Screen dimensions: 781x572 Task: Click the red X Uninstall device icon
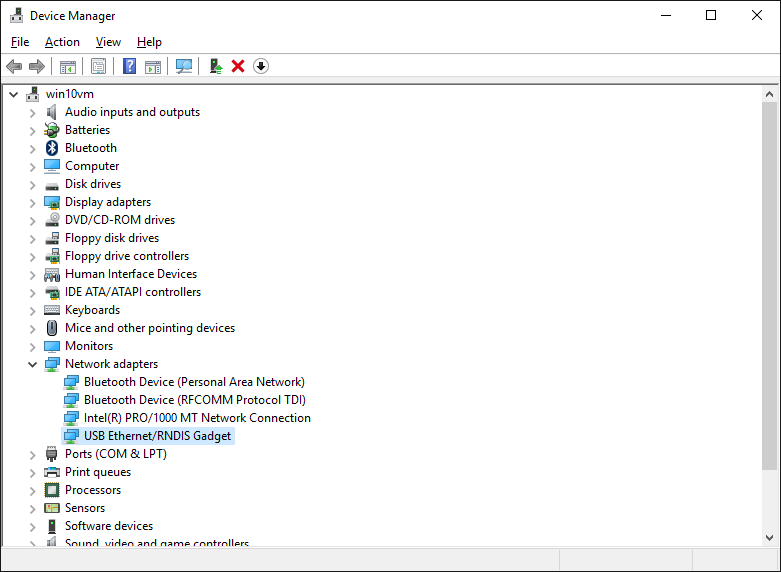pyautogui.click(x=238, y=66)
